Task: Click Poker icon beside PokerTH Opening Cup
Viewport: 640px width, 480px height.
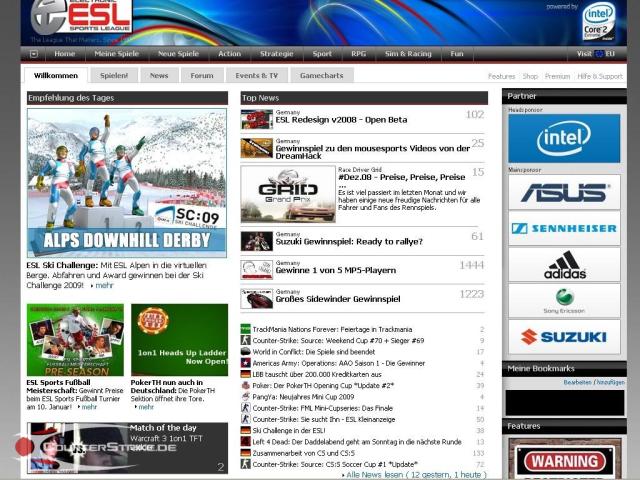Action: coord(245,385)
